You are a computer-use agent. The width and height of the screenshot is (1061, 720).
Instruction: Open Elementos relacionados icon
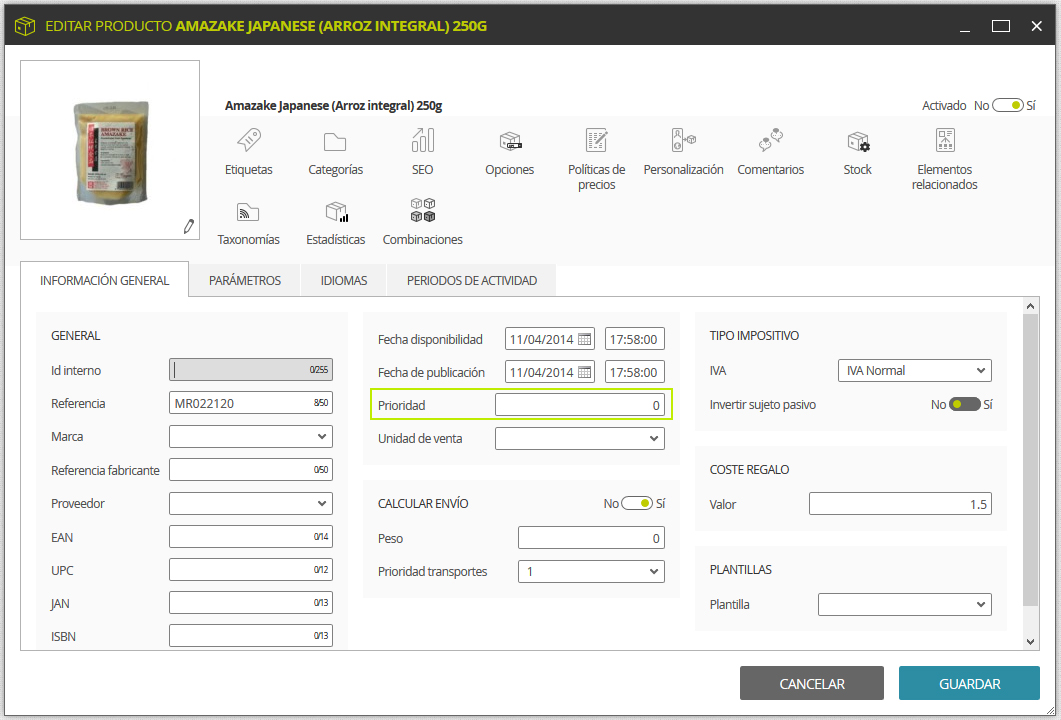coord(945,140)
